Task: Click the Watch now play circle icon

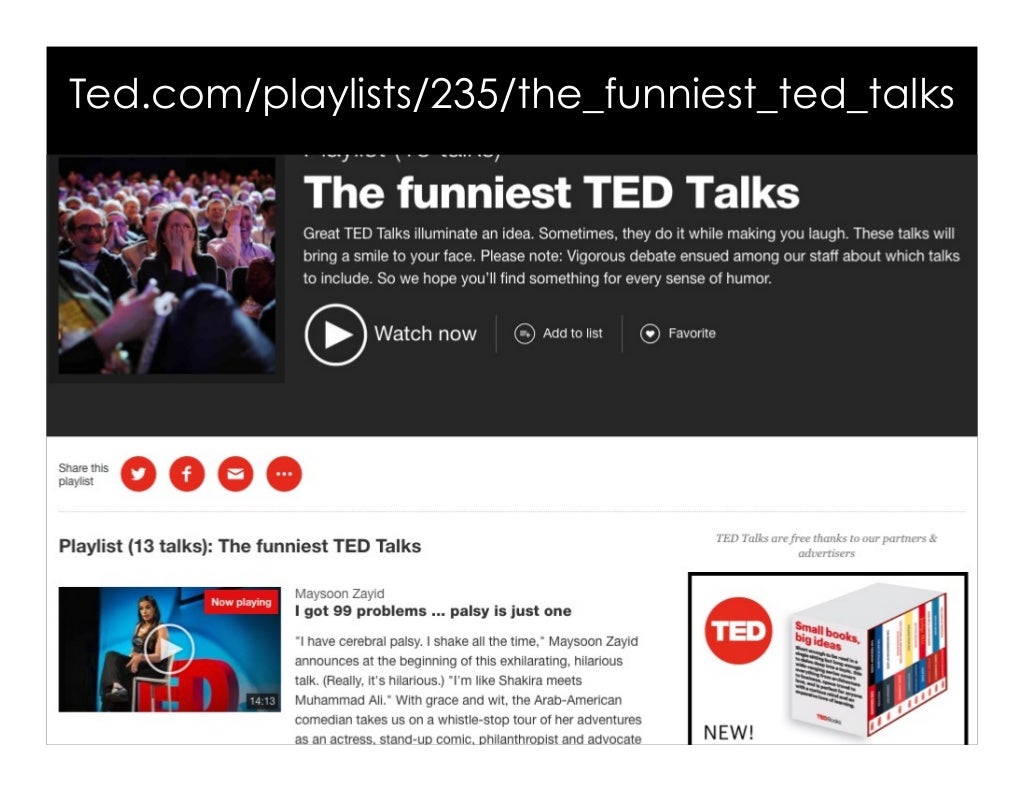Action: pos(336,334)
